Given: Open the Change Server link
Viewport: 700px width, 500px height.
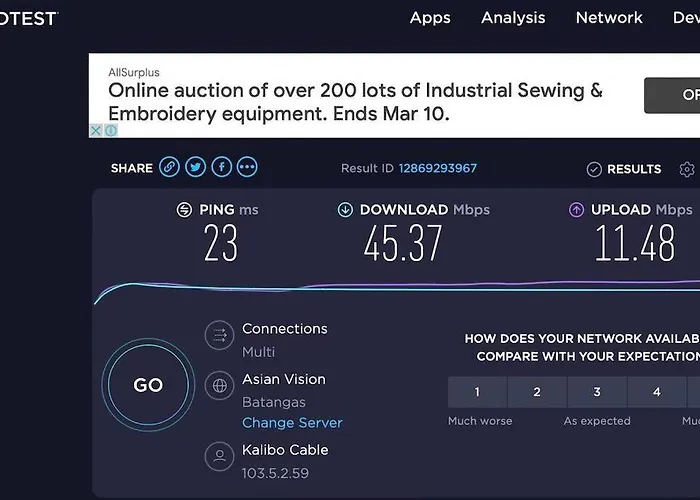Looking at the screenshot, I should [292, 423].
